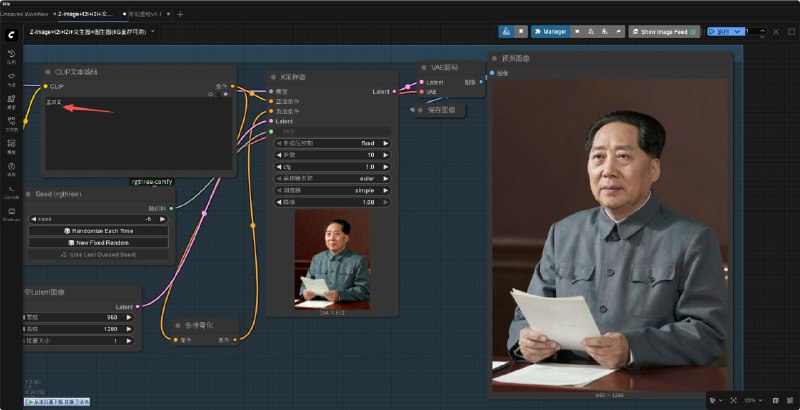This screenshot has height=410, width=800.
Task: Click Randomize Each Time button
Action: tap(98, 231)
